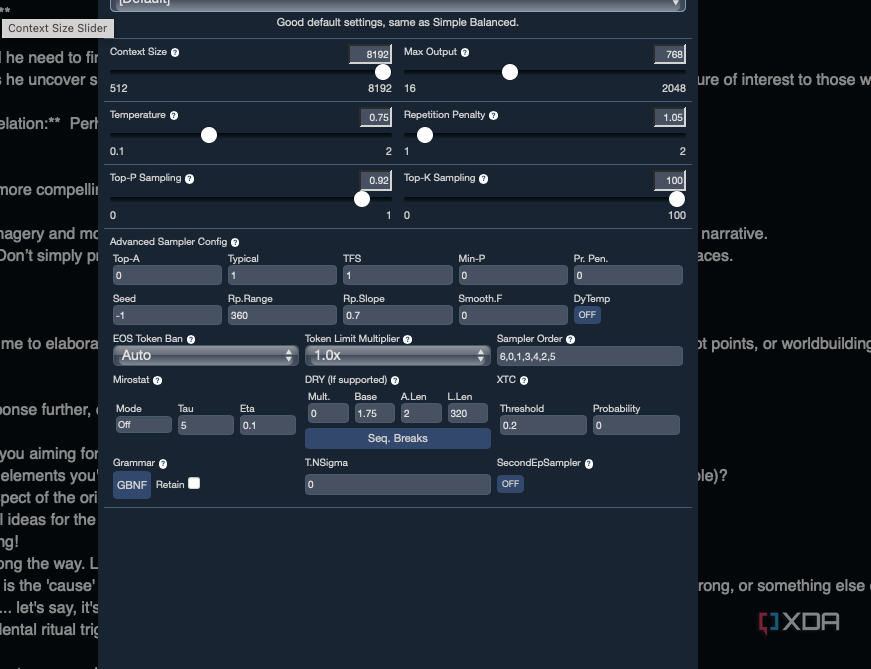This screenshot has width=871, height=669.
Task: Click the Advanced Sampler Config help icon
Action: click(x=235, y=242)
